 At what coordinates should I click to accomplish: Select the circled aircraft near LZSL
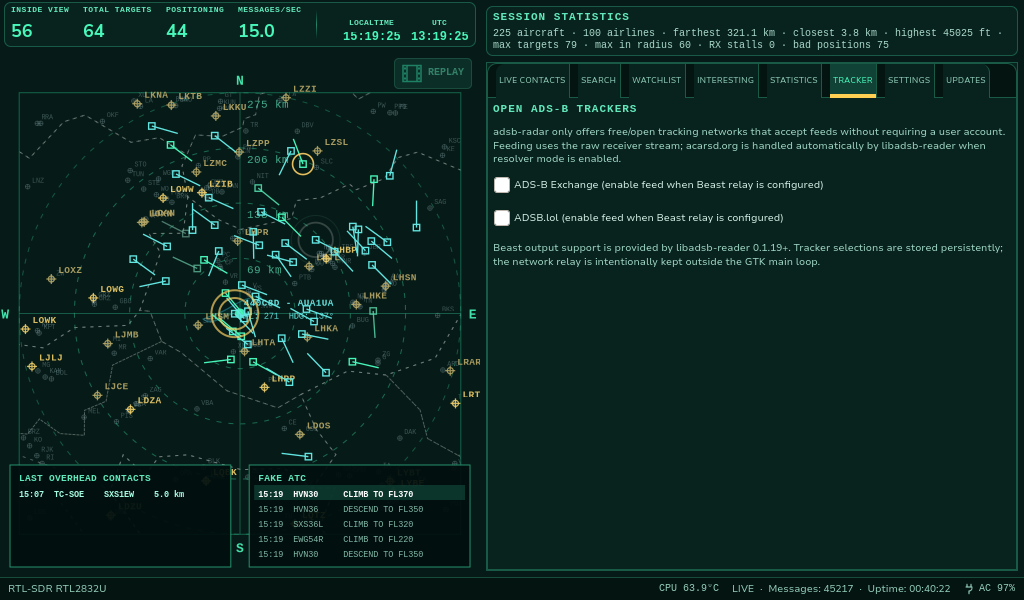pyautogui.click(x=303, y=164)
